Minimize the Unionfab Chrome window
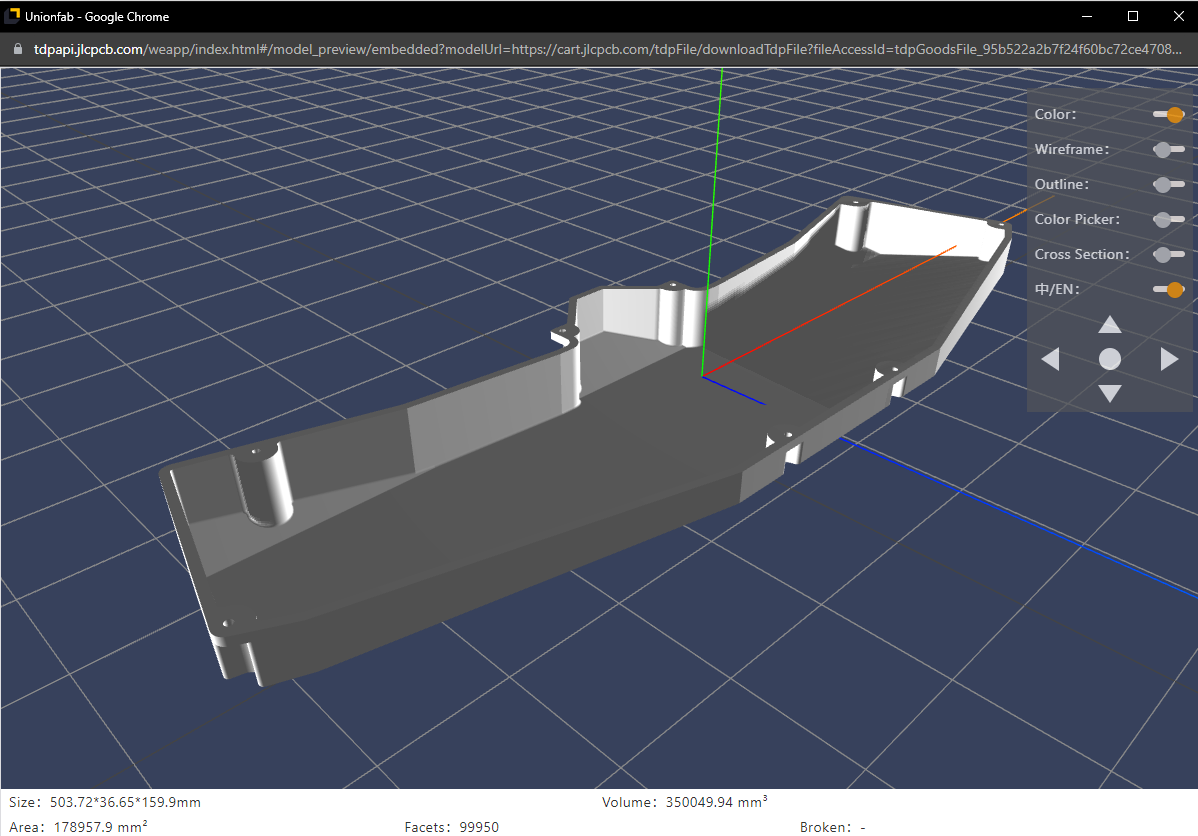This screenshot has height=836, width=1198. pyautogui.click(x=1087, y=16)
